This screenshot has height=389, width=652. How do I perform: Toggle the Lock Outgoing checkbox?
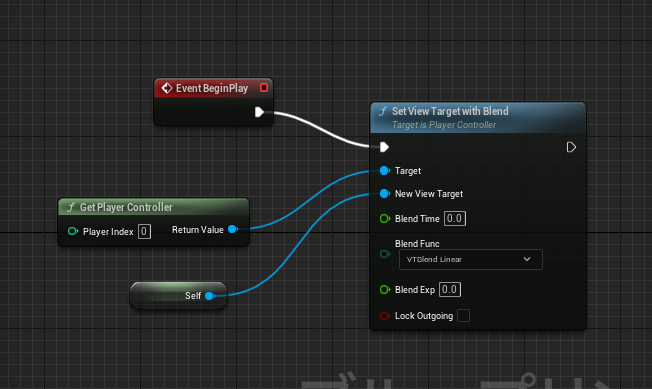(x=463, y=315)
